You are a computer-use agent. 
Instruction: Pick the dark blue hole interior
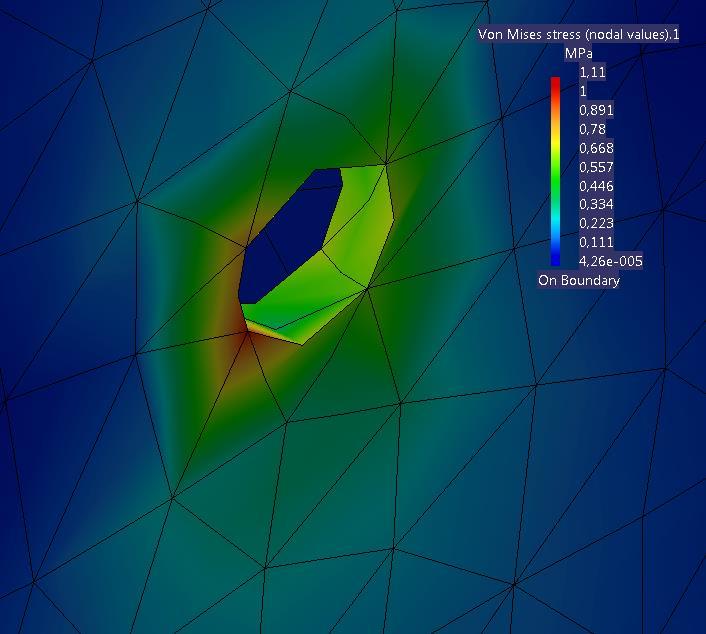(288, 236)
